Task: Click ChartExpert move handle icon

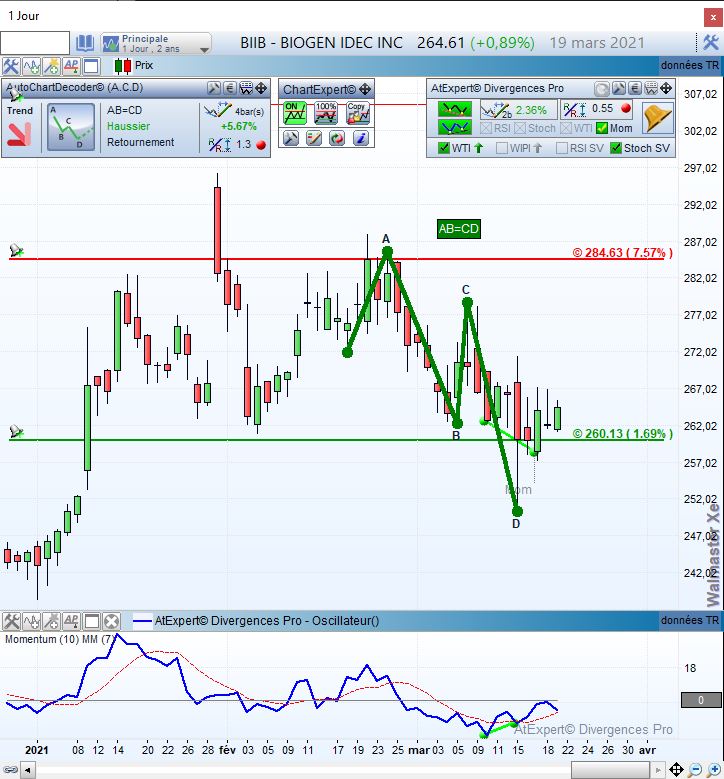Action: [x=365, y=89]
